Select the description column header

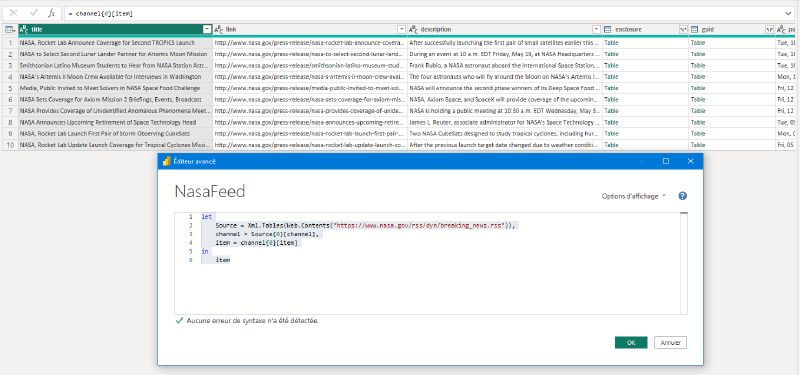click(x=505, y=30)
